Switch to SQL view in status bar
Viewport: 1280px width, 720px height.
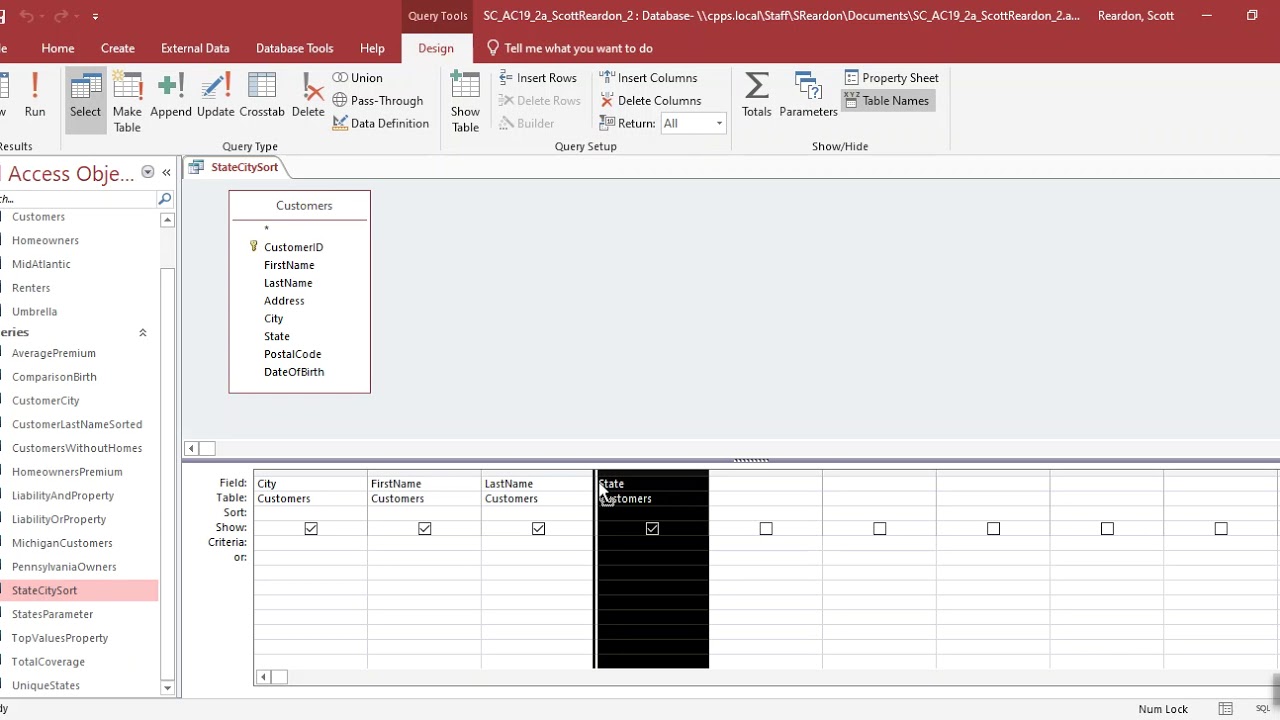click(1263, 709)
